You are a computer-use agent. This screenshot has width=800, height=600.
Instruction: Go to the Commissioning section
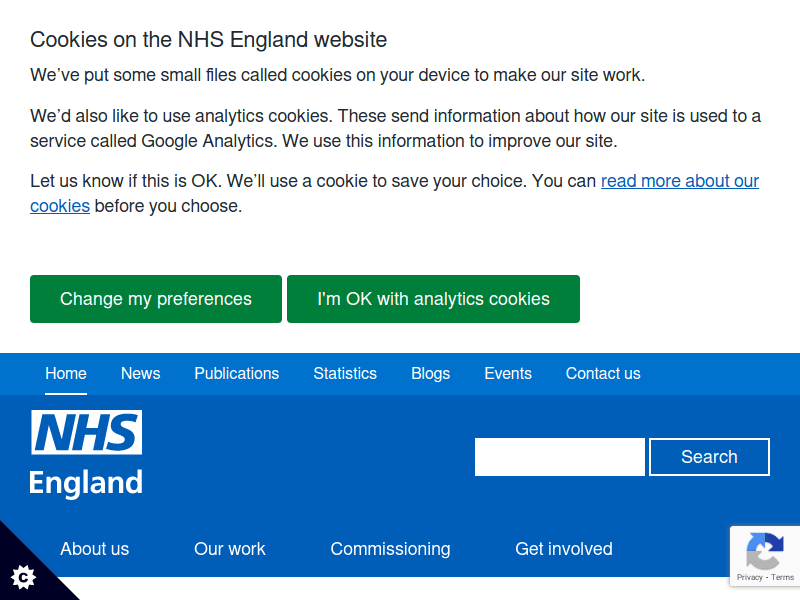[x=390, y=549]
